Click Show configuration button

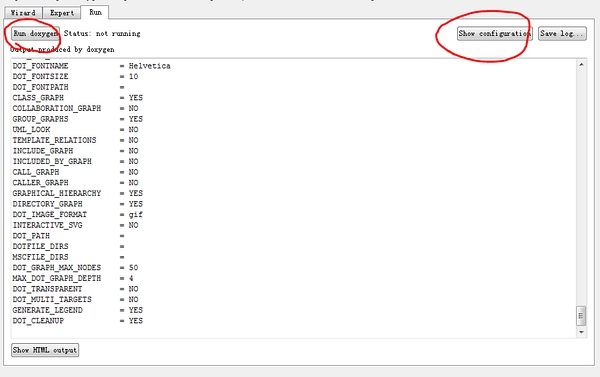pos(495,34)
